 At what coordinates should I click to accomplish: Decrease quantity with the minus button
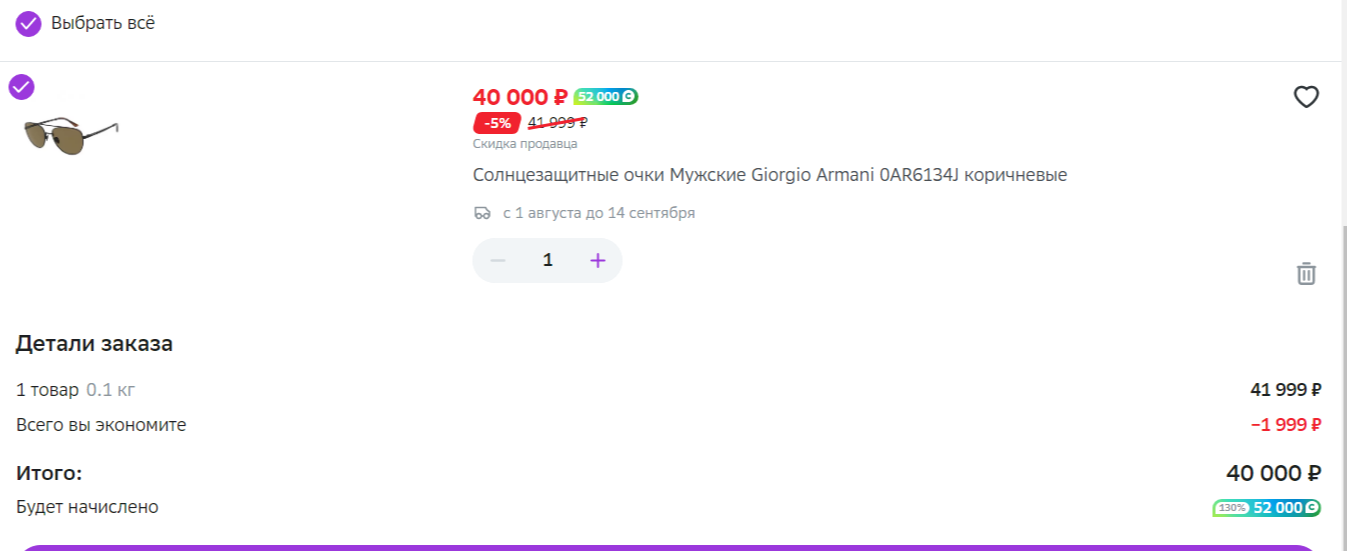coord(498,261)
